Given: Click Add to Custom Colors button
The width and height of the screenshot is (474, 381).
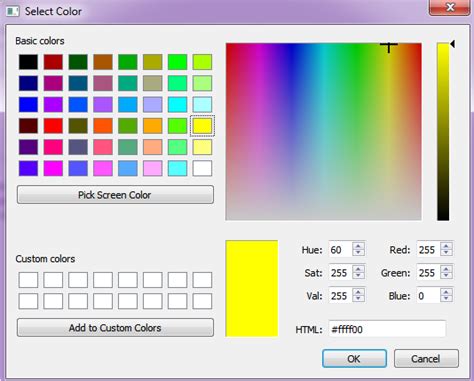Looking at the screenshot, I should 115,328.
